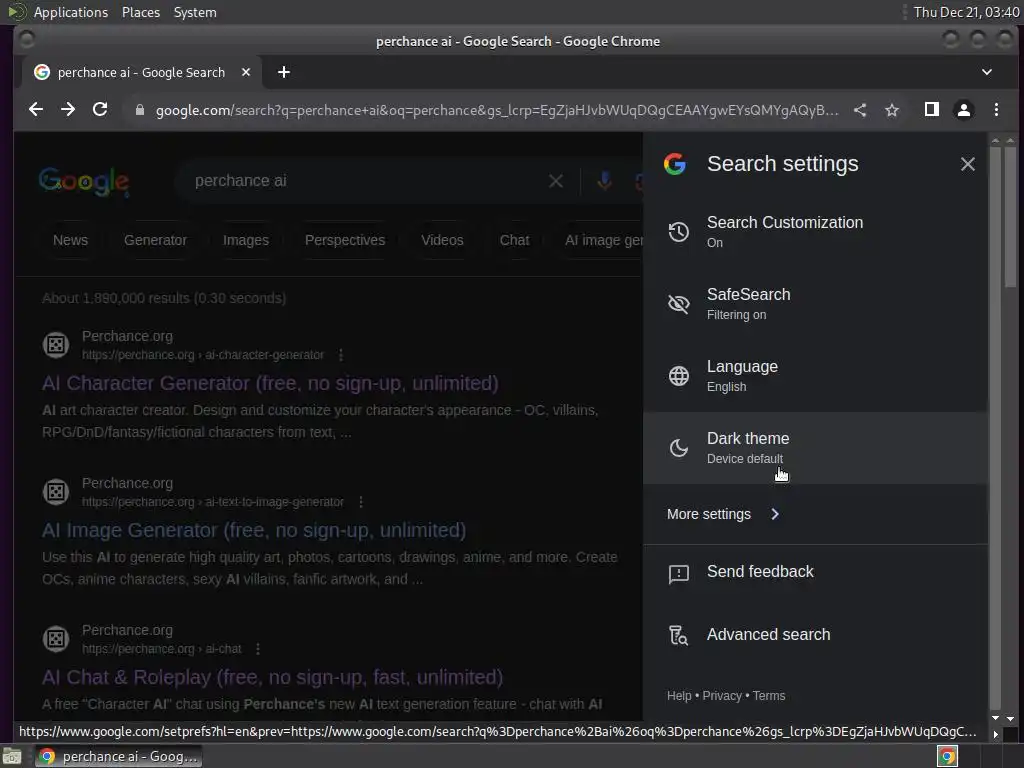The width and height of the screenshot is (1024, 768).
Task: Select the Generator filter tab
Action: point(155,240)
